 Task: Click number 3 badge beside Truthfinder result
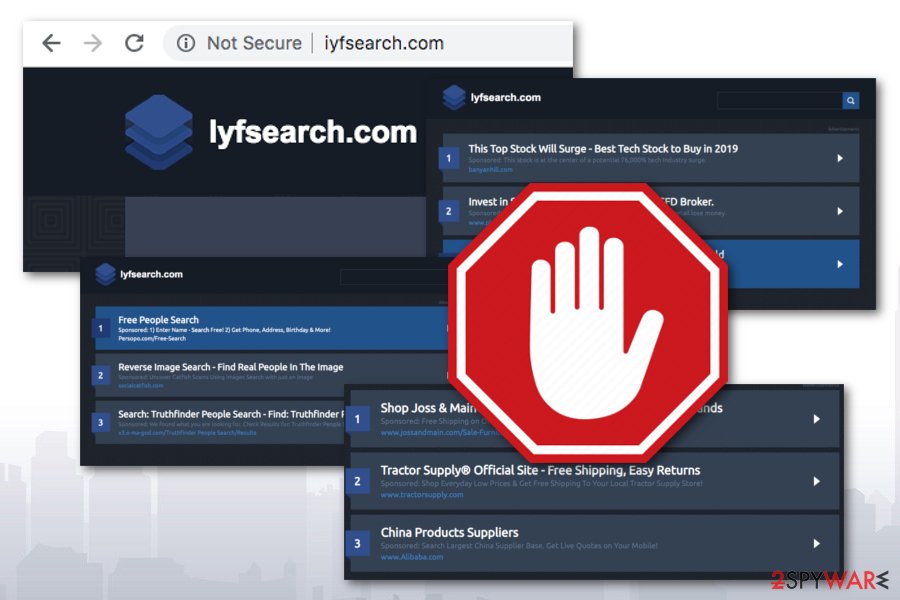[x=100, y=423]
